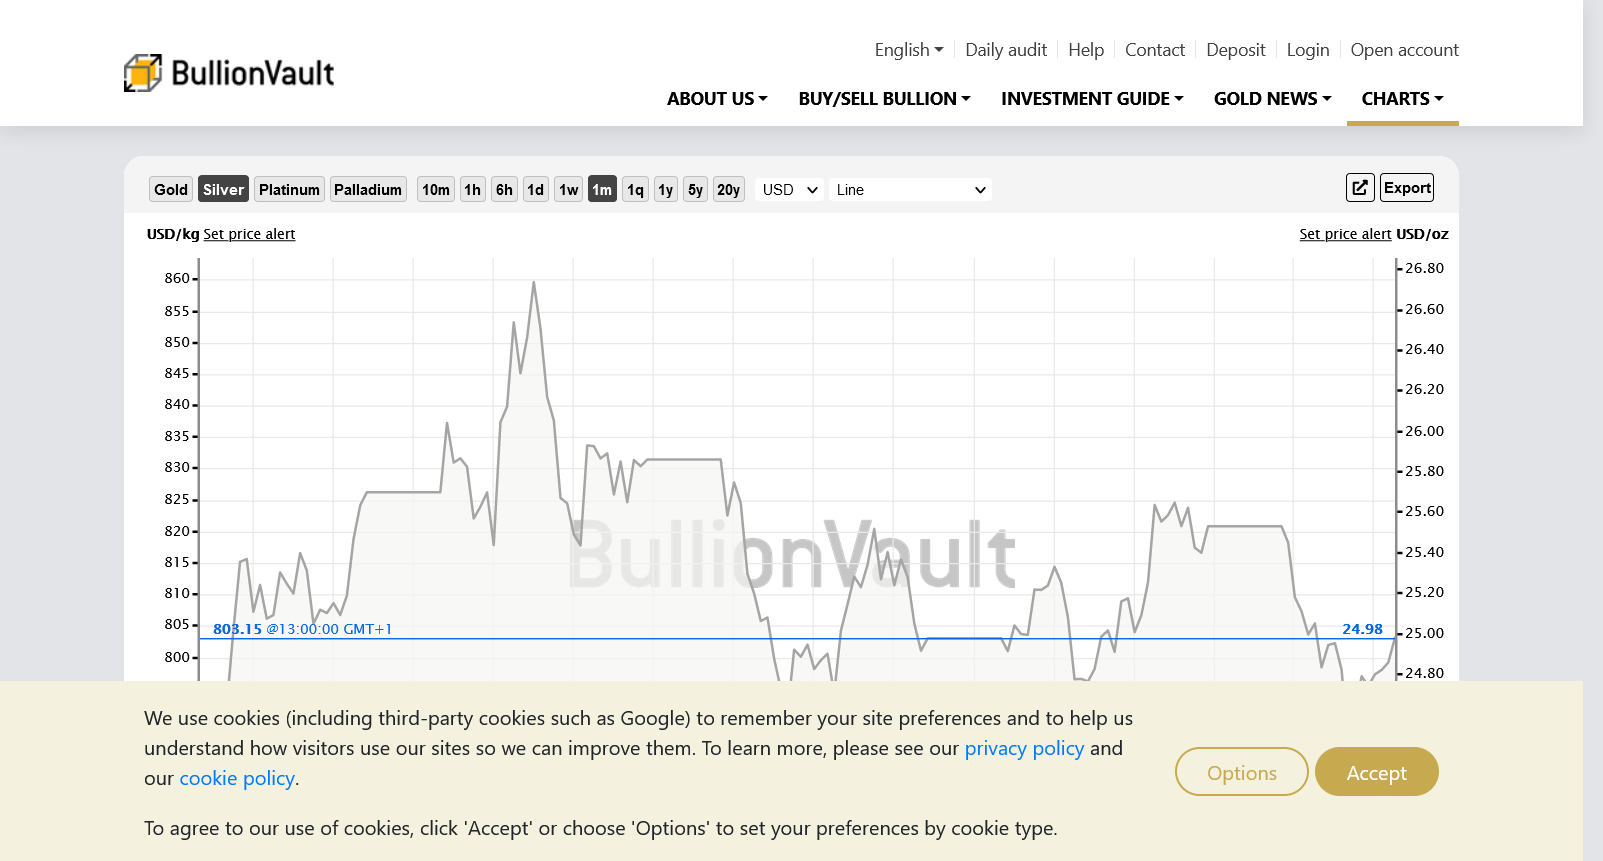
Task: Open cookie Options
Action: (x=1241, y=772)
